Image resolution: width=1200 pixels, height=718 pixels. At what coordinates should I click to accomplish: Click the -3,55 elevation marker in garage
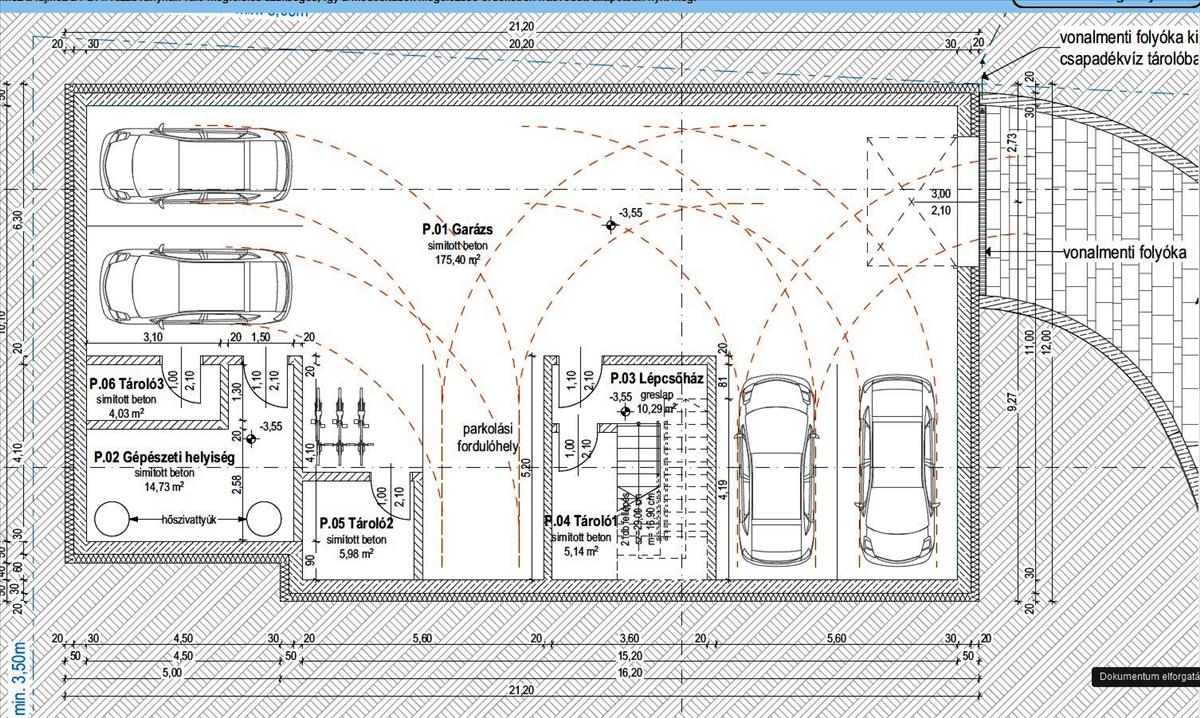coord(609,225)
